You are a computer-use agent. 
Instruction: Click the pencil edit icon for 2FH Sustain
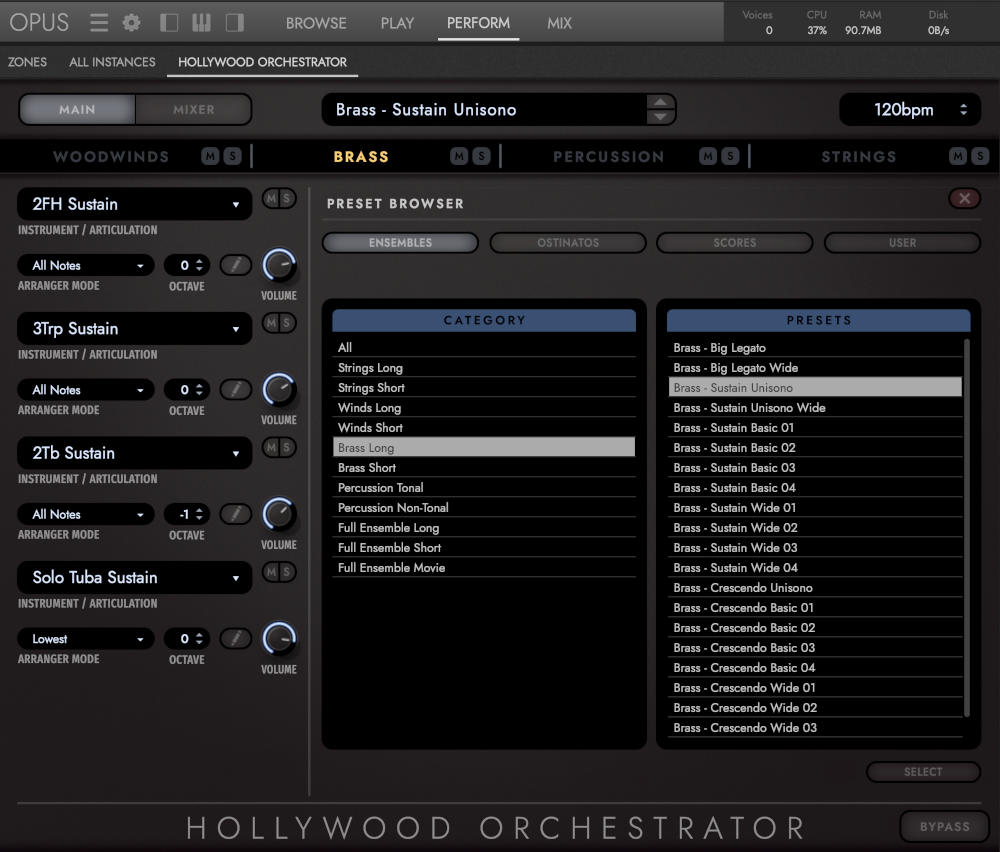coord(236,264)
